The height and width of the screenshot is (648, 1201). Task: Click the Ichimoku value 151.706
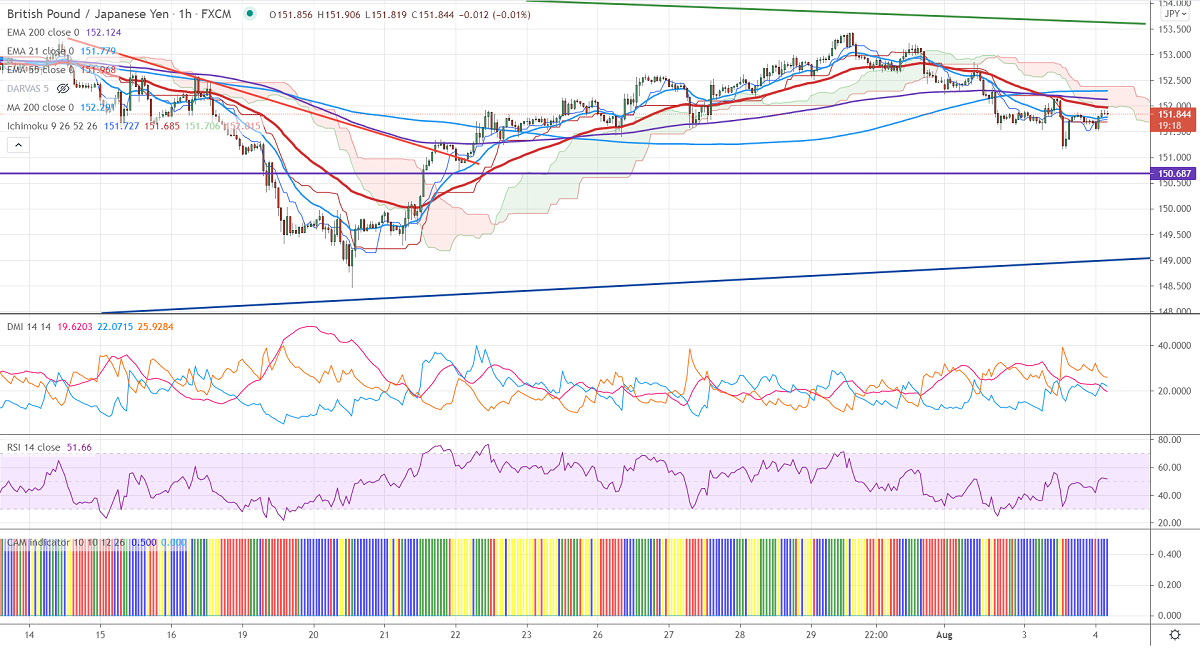tap(204, 126)
